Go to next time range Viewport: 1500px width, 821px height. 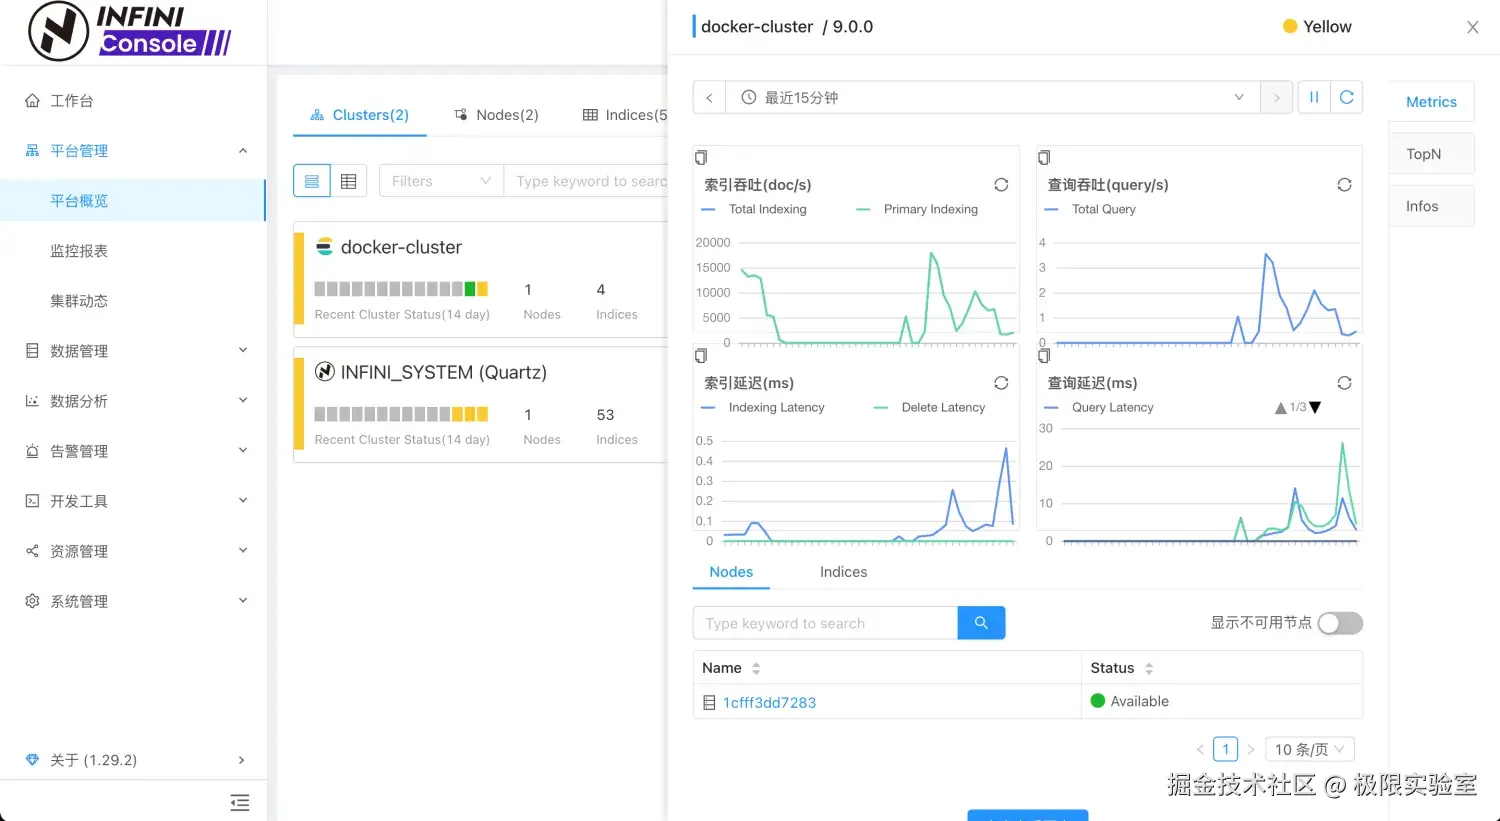[1276, 97]
